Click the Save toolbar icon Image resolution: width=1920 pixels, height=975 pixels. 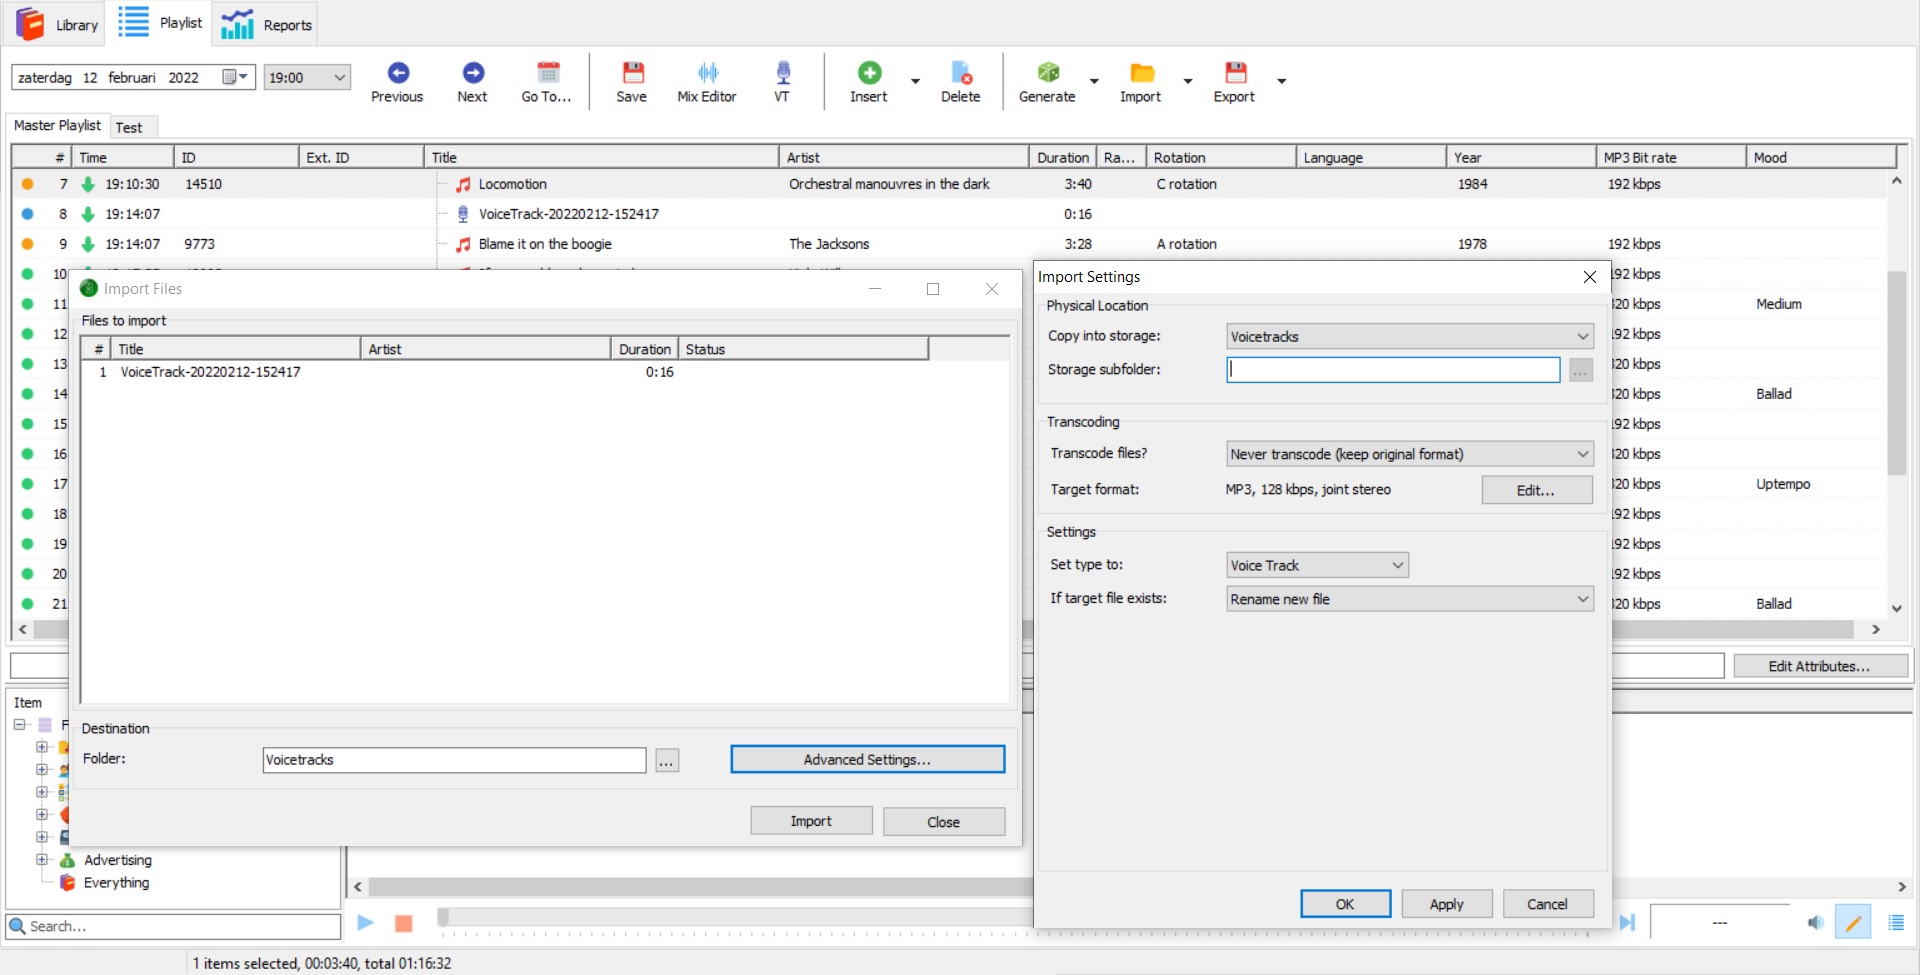[631, 73]
